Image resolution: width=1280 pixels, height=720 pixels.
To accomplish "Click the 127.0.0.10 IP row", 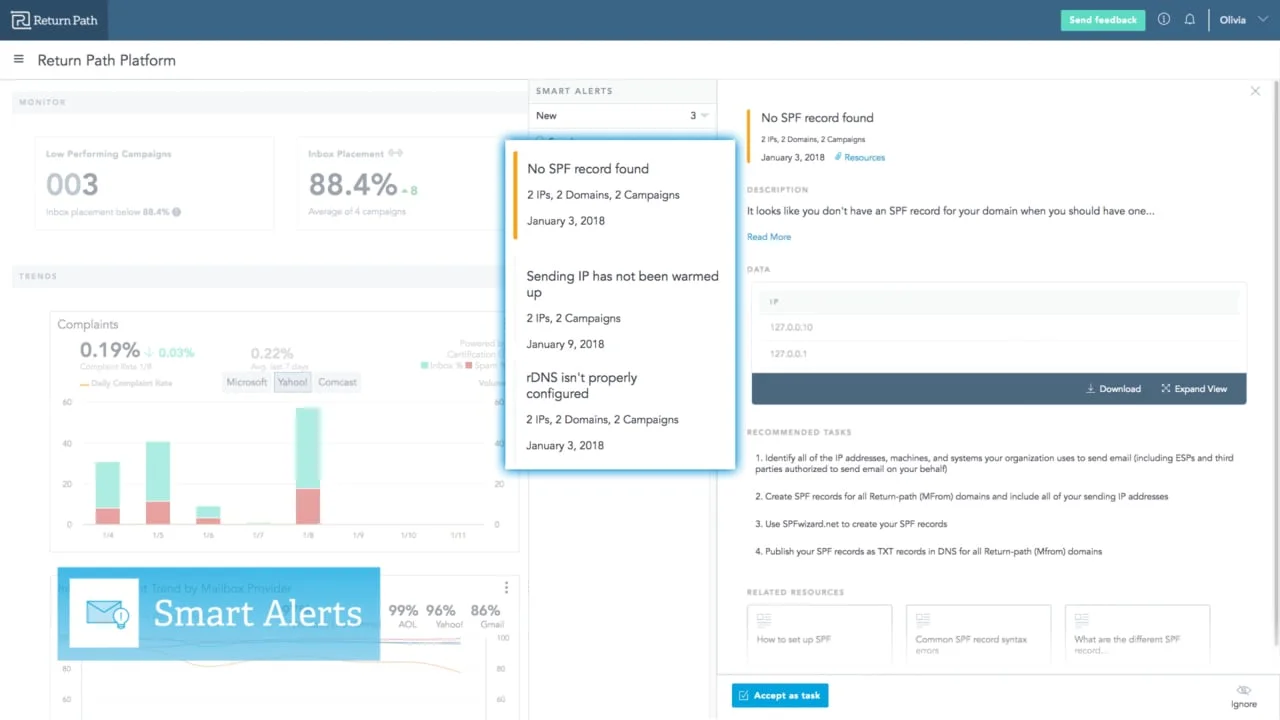I will (x=999, y=328).
